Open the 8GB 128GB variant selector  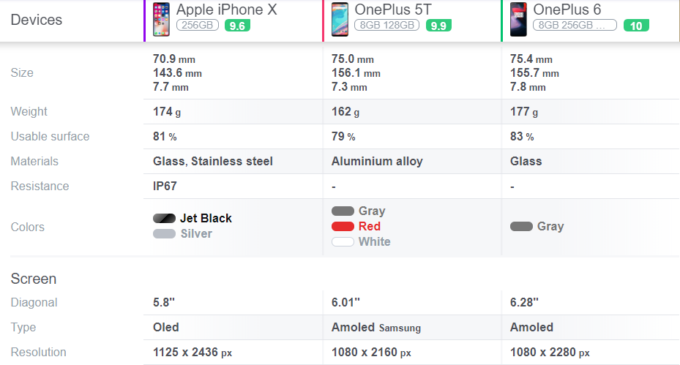[387, 25]
